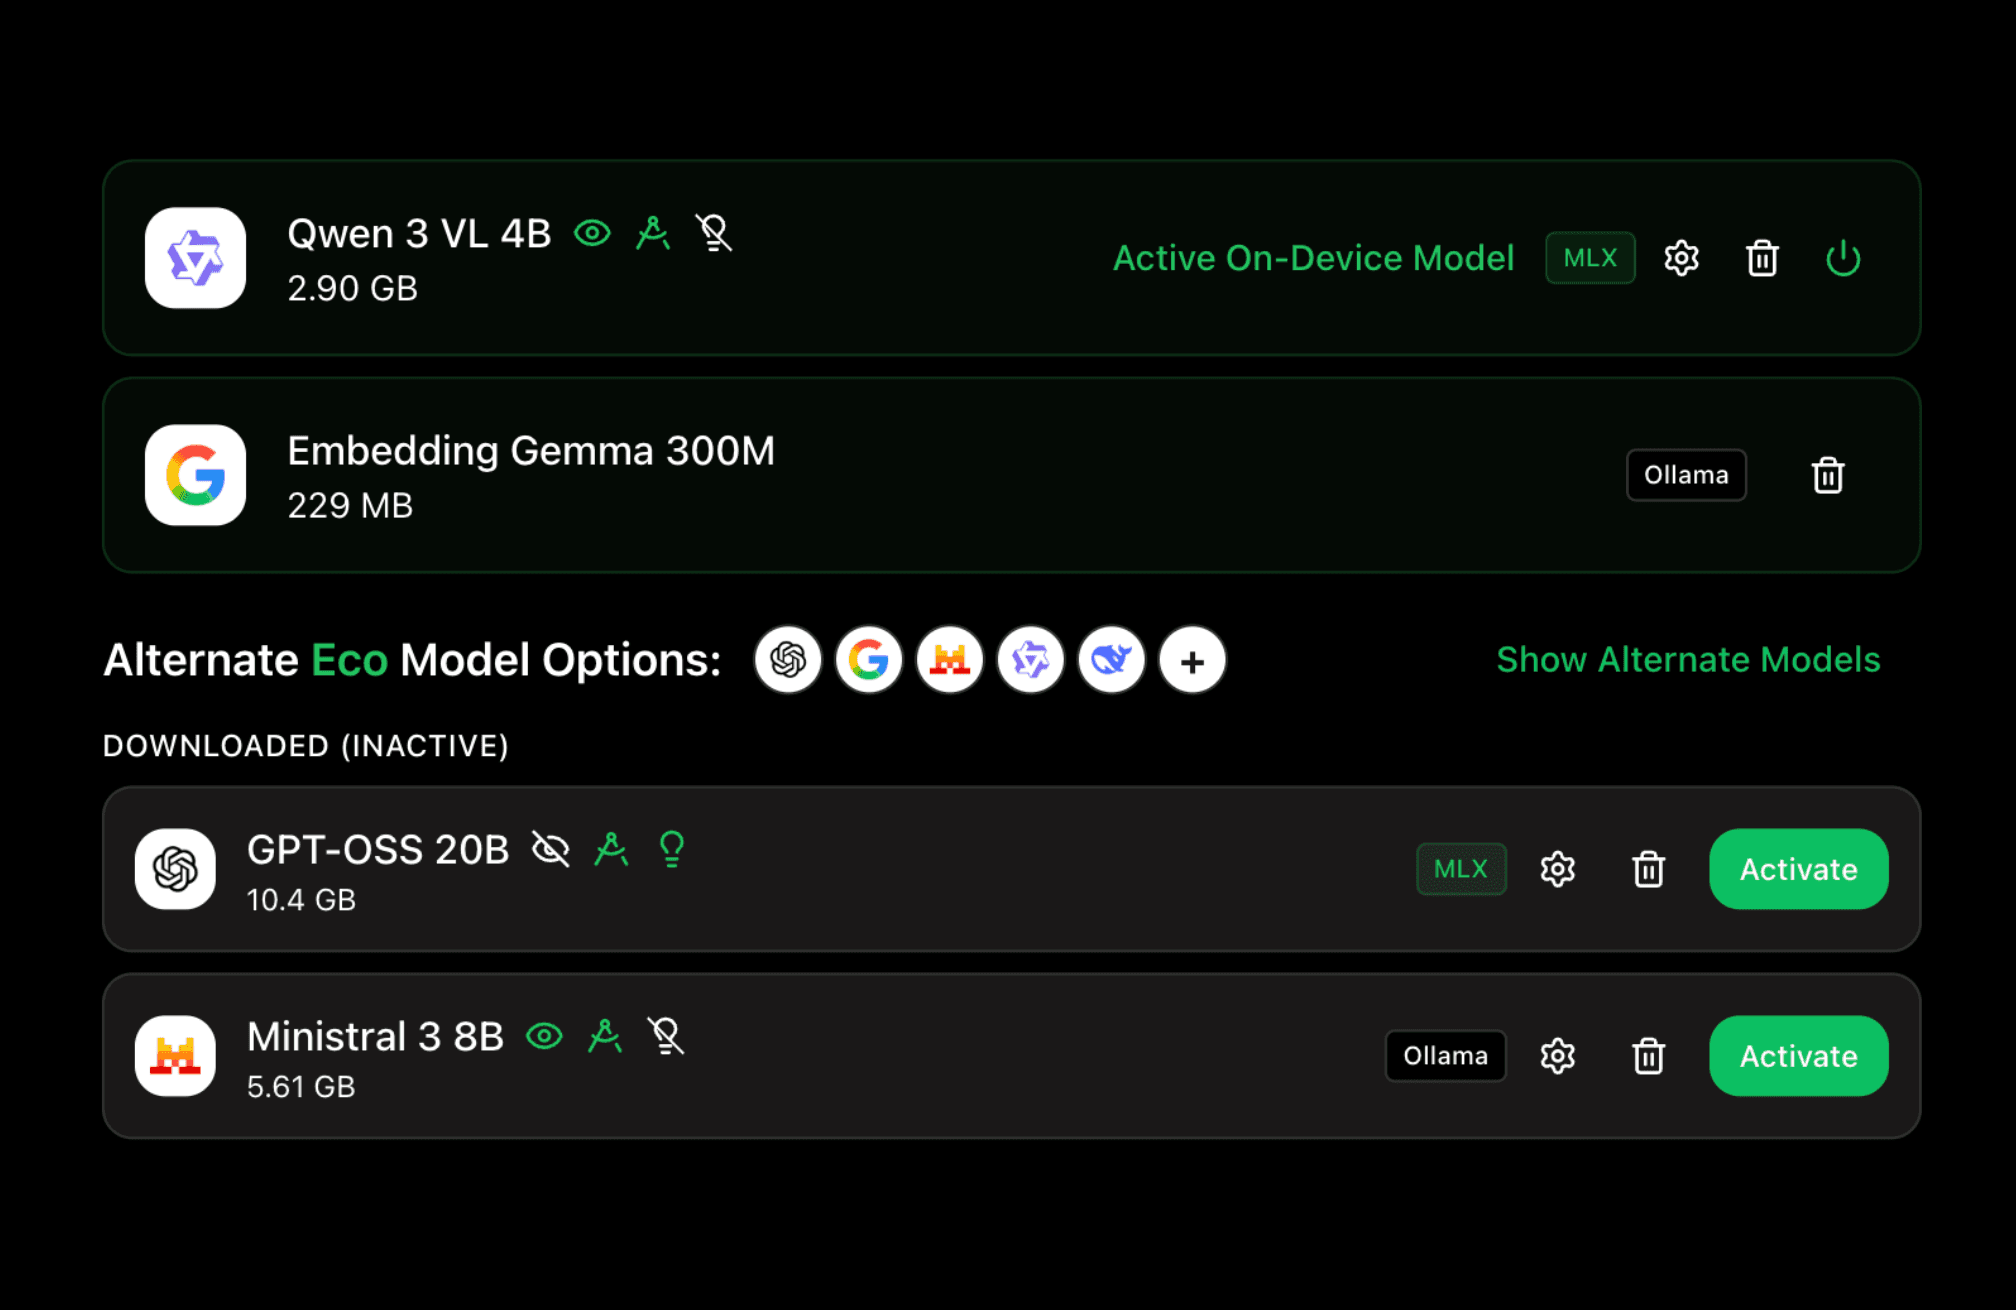Show Alternate Models link
2016x1310 pixels.
[1688, 660]
